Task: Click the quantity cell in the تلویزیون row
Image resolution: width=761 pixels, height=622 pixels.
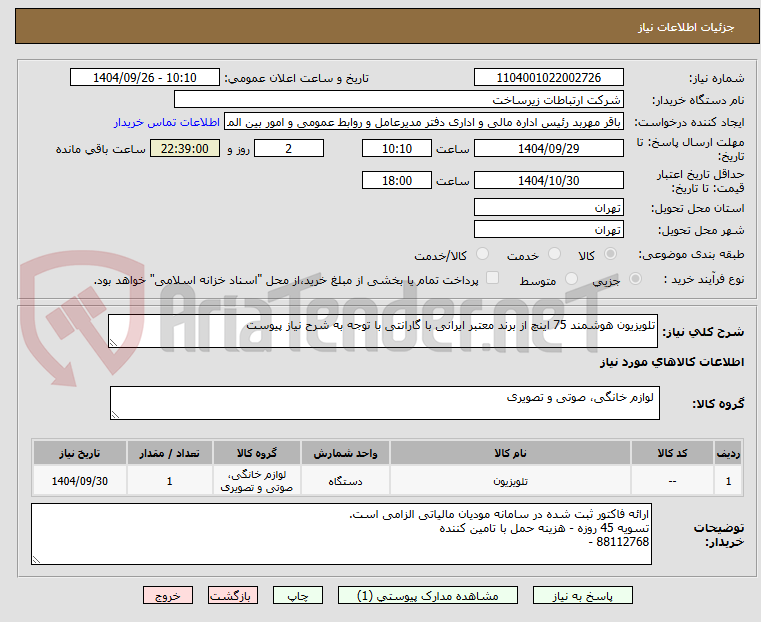Action: pos(169,481)
